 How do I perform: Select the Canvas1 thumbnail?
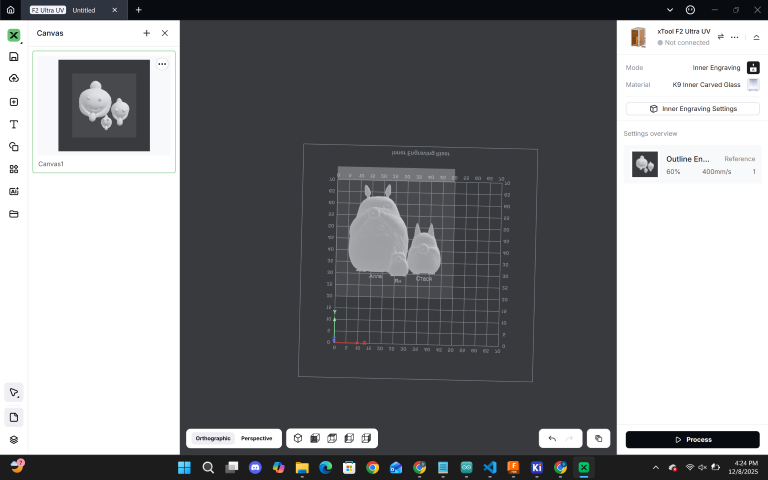(104, 105)
